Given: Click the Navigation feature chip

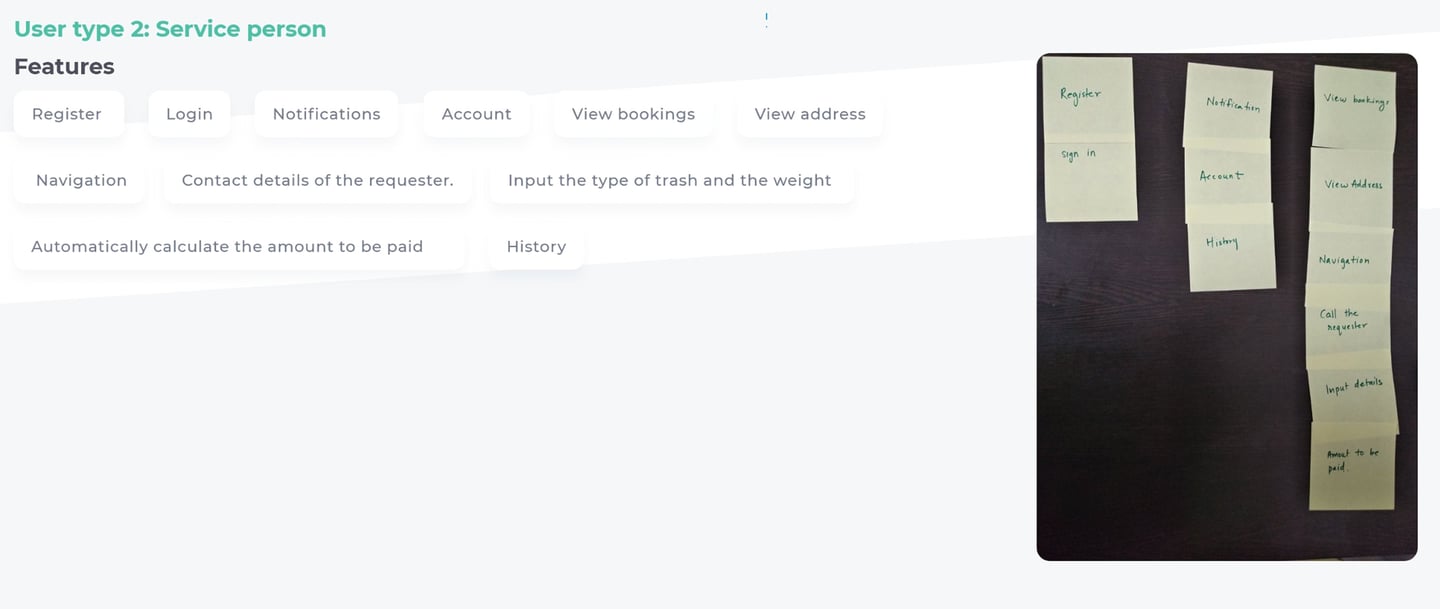Looking at the screenshot, I should (81, 180).
